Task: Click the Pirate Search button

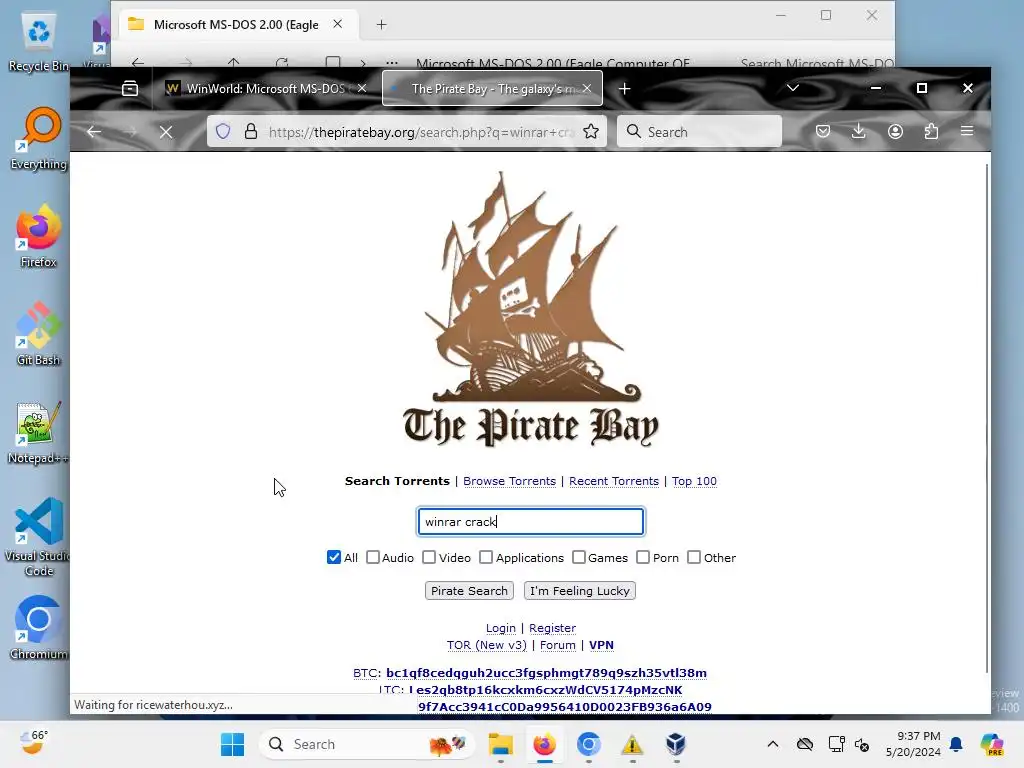Action: point(469,590)
